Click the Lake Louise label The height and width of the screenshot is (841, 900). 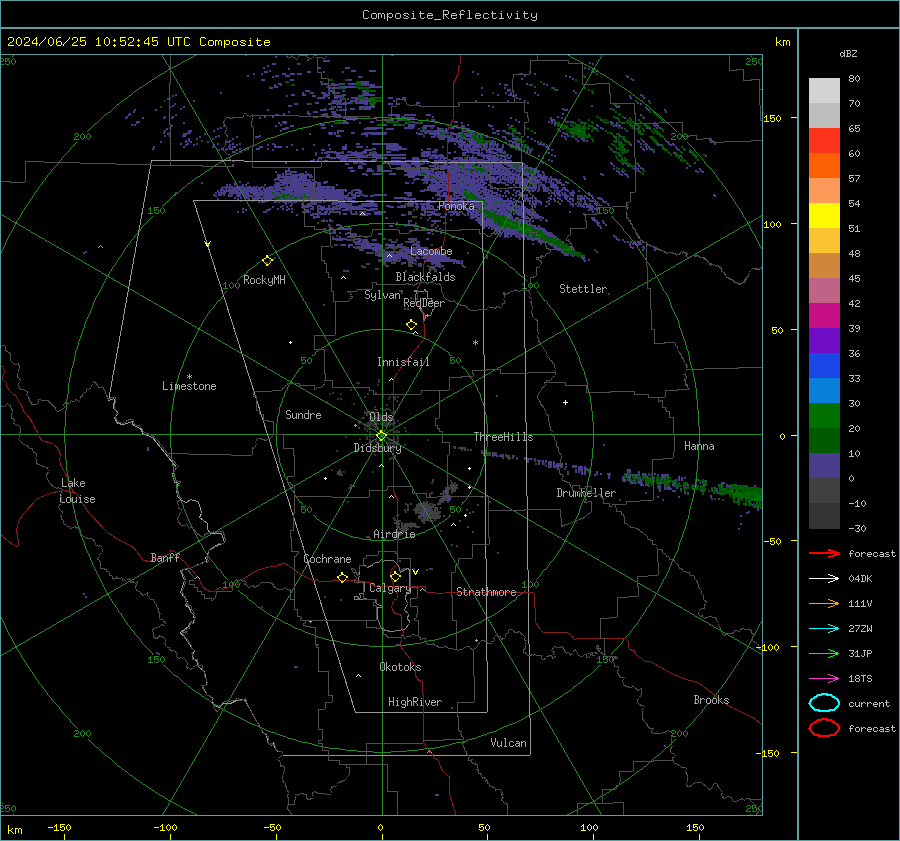point(77,491)
